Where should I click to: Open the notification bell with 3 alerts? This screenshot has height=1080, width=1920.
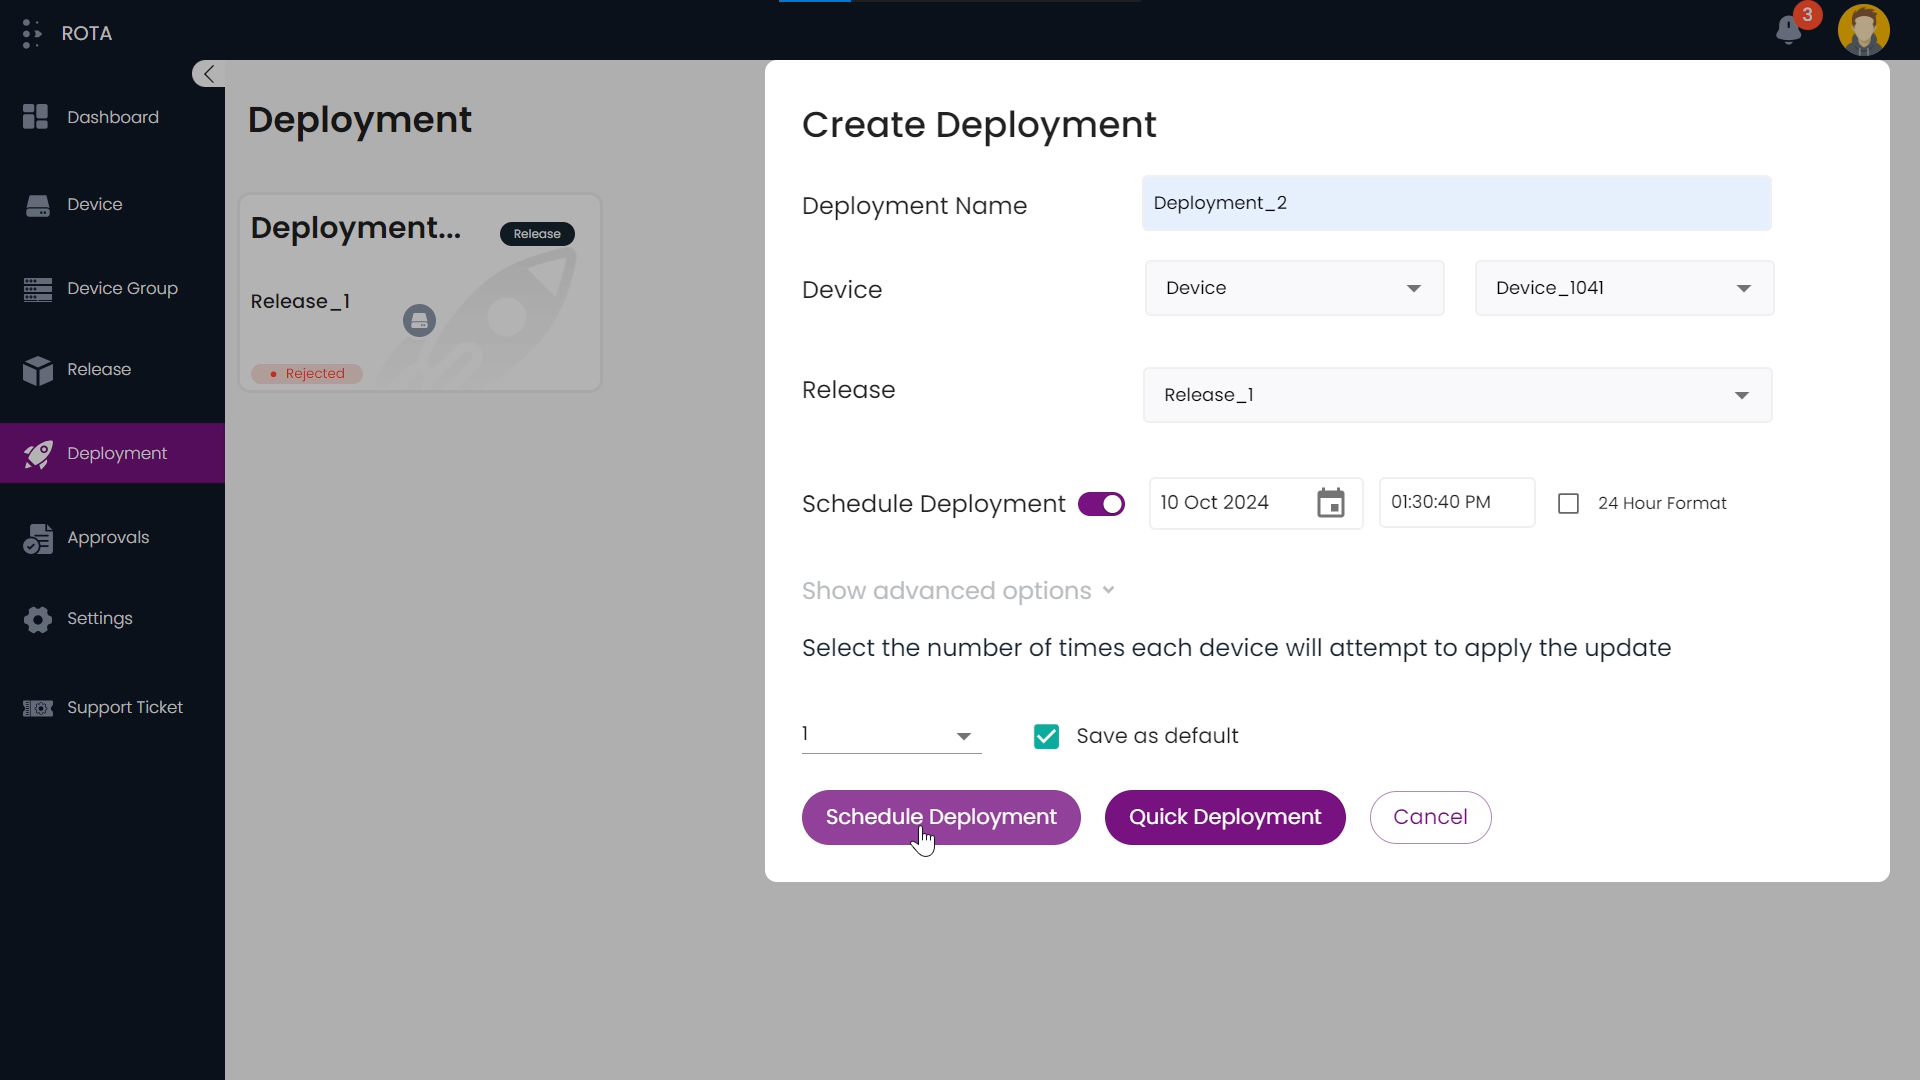[1790, 30]
